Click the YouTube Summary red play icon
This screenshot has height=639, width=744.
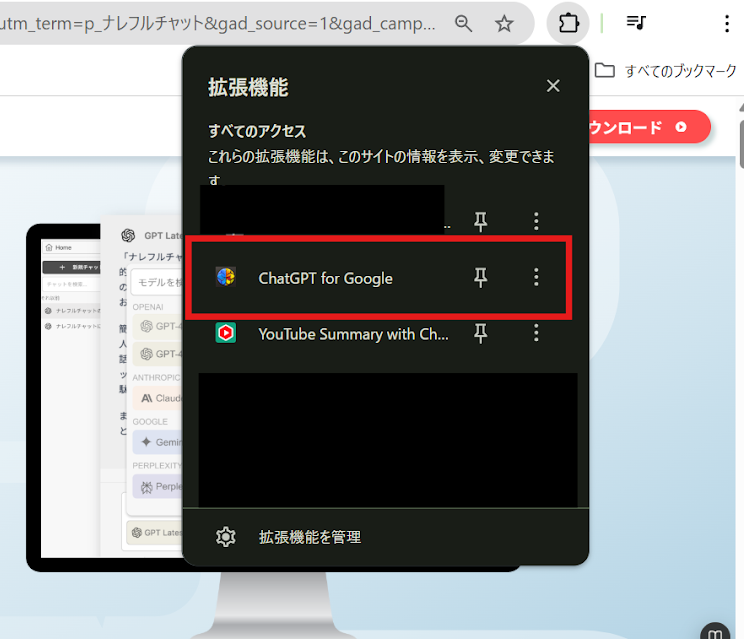click(x=226, y=333)
